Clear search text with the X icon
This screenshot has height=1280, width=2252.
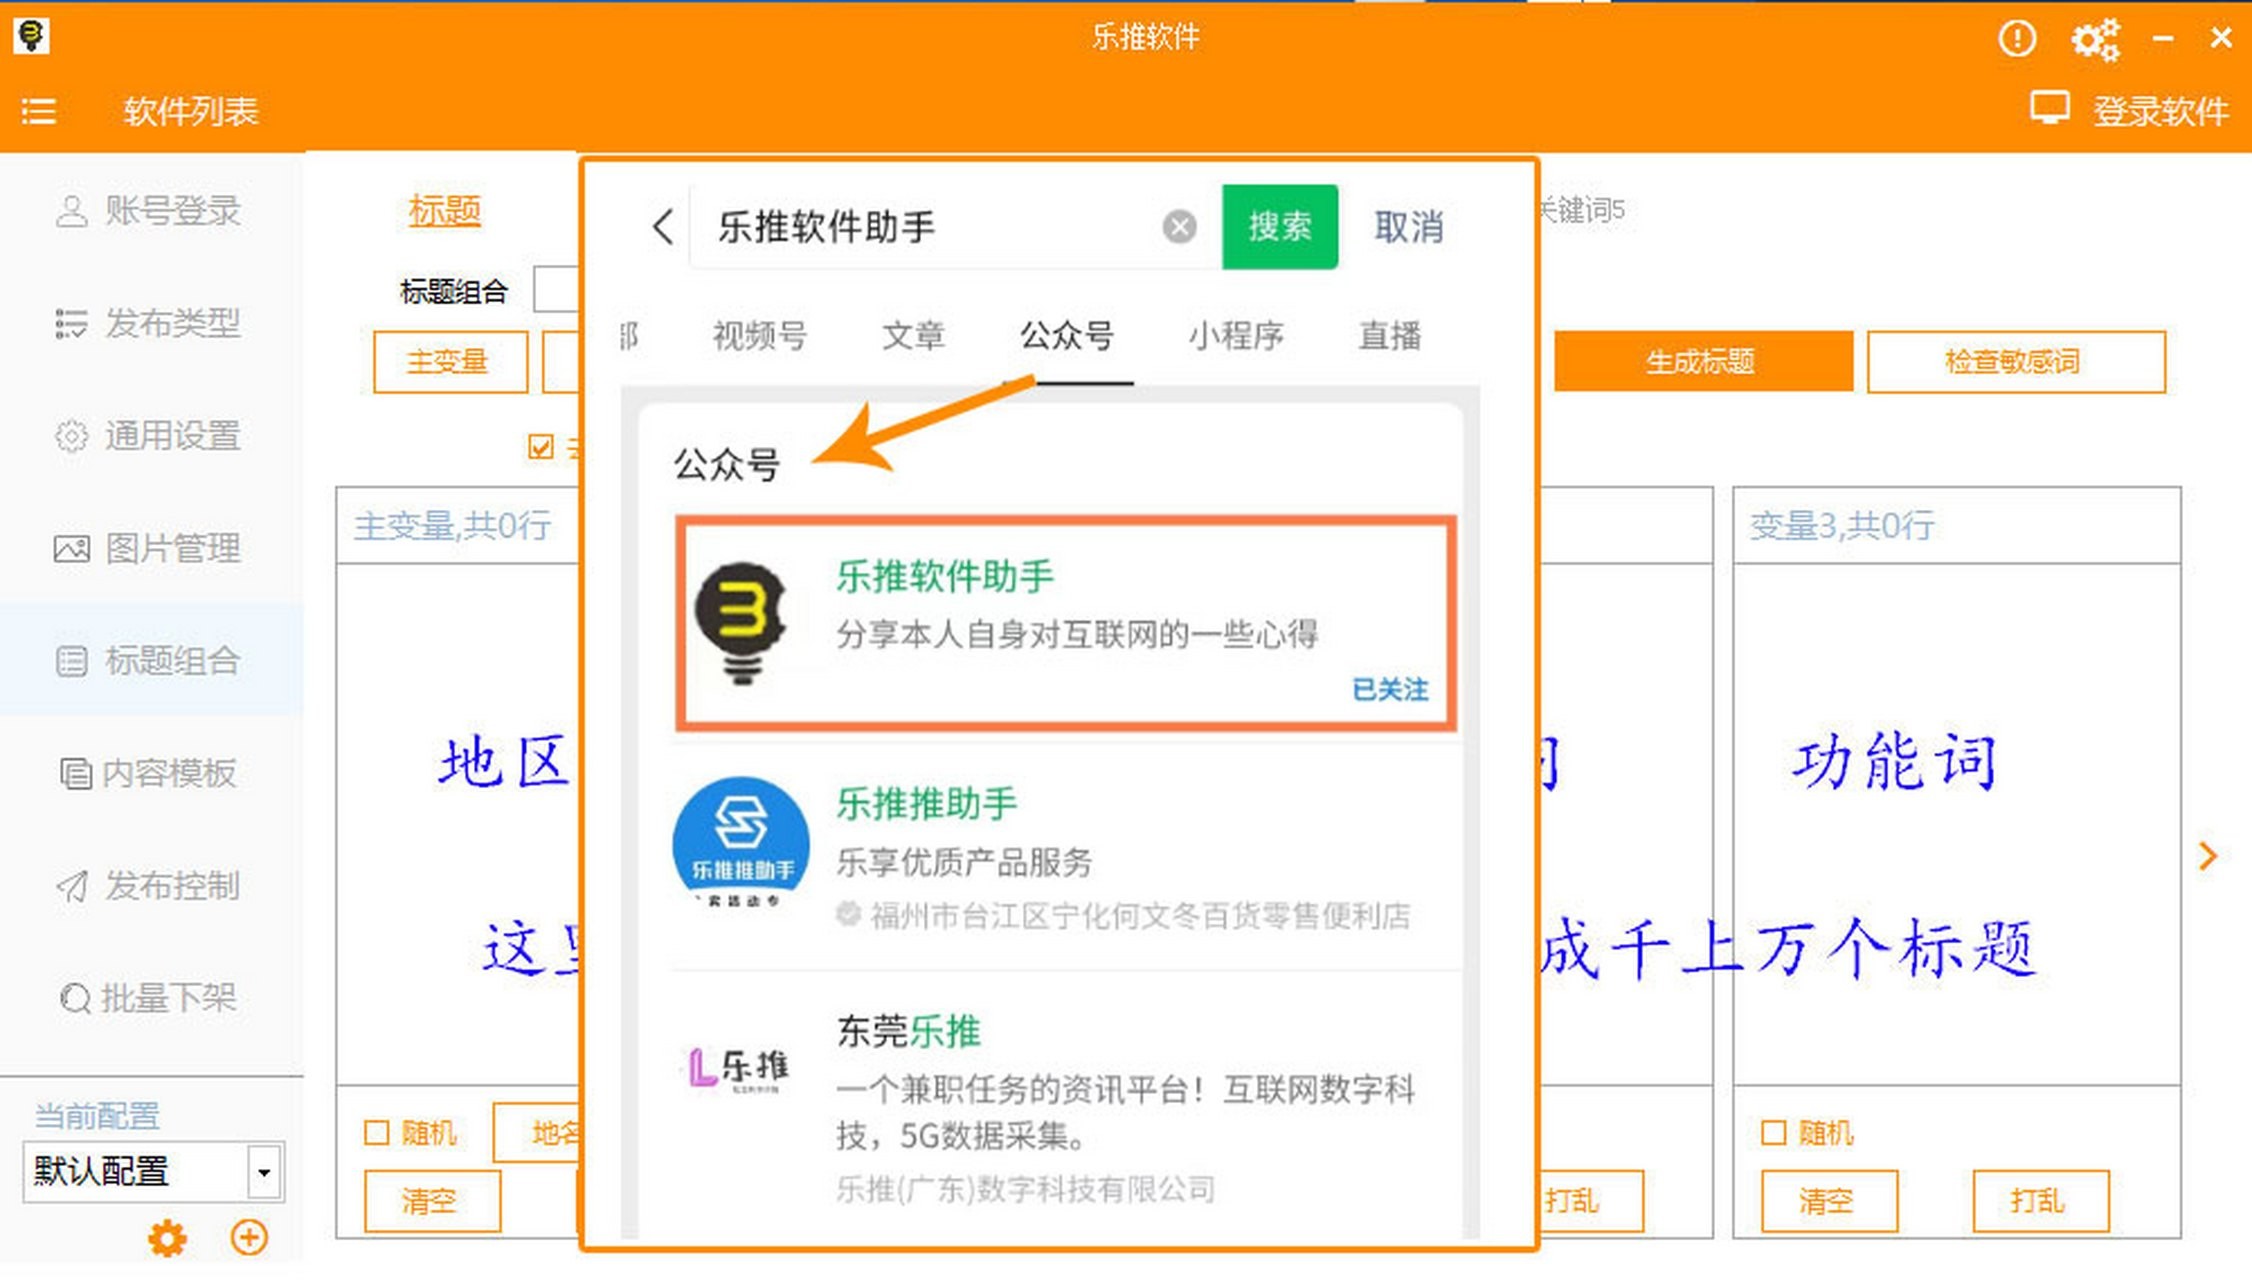(1180, 227)
